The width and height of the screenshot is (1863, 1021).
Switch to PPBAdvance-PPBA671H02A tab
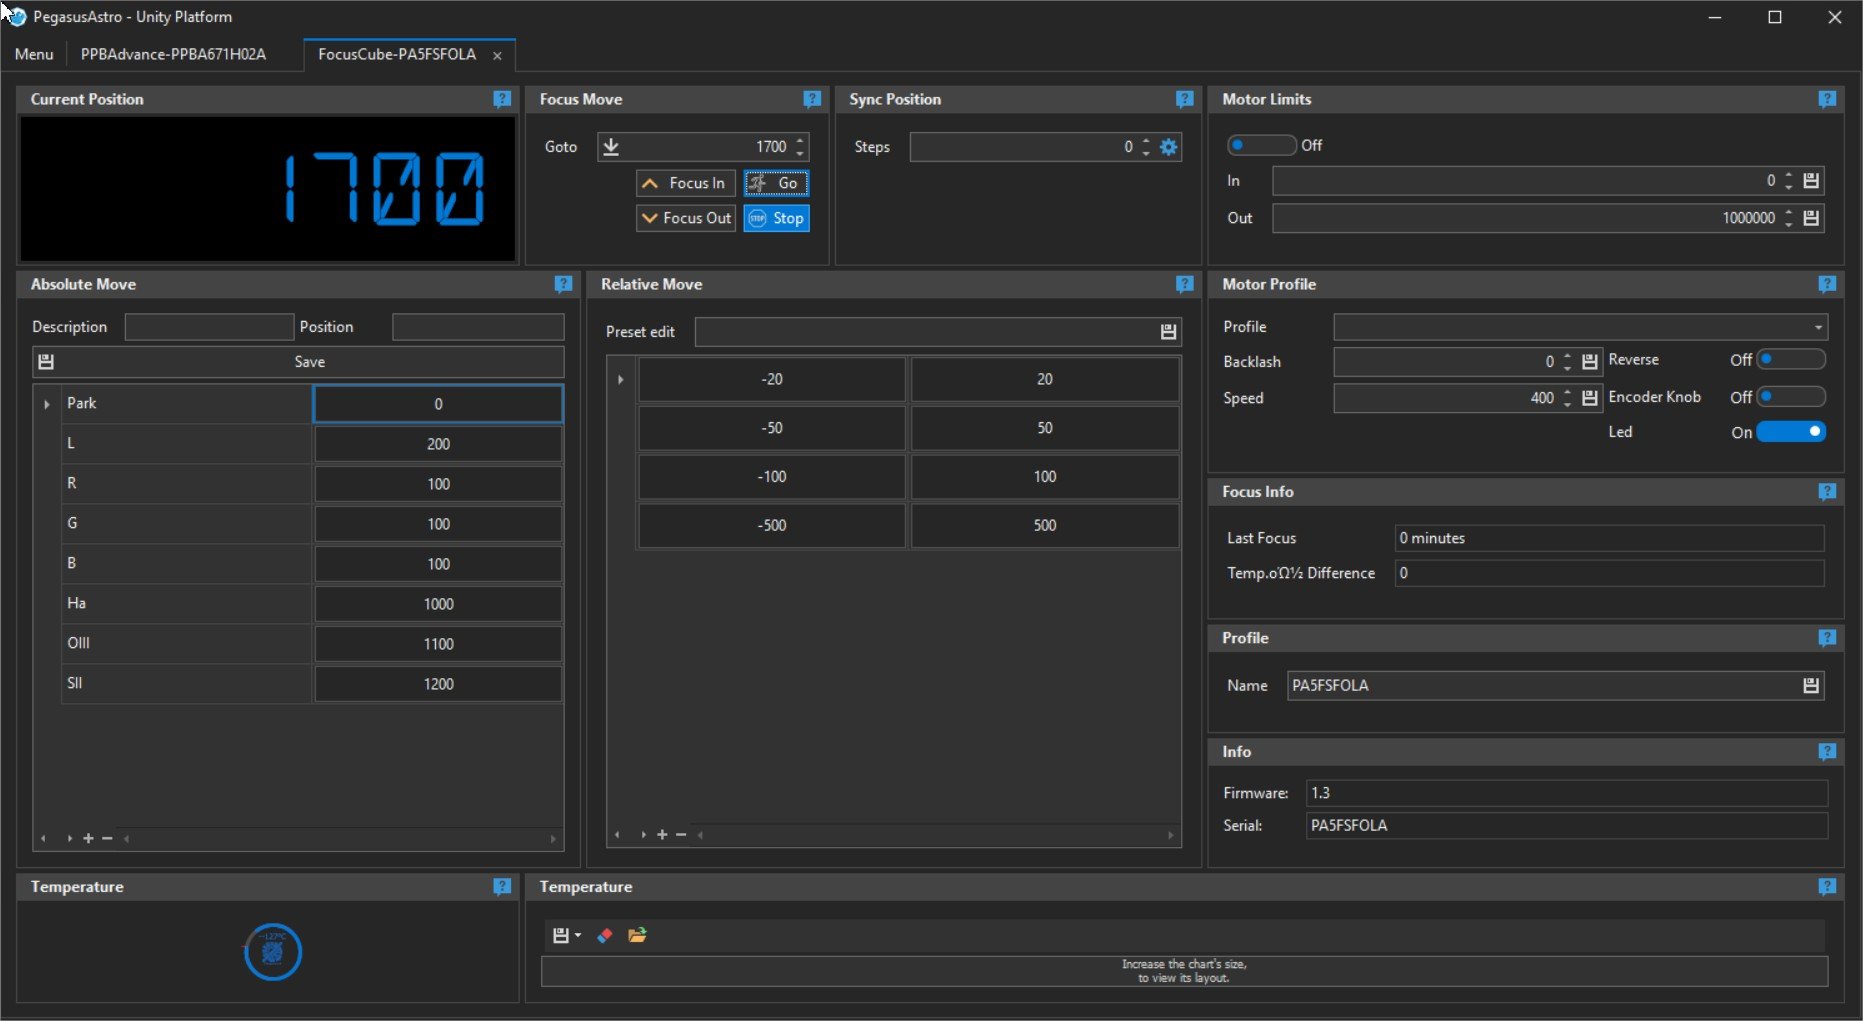174,54
